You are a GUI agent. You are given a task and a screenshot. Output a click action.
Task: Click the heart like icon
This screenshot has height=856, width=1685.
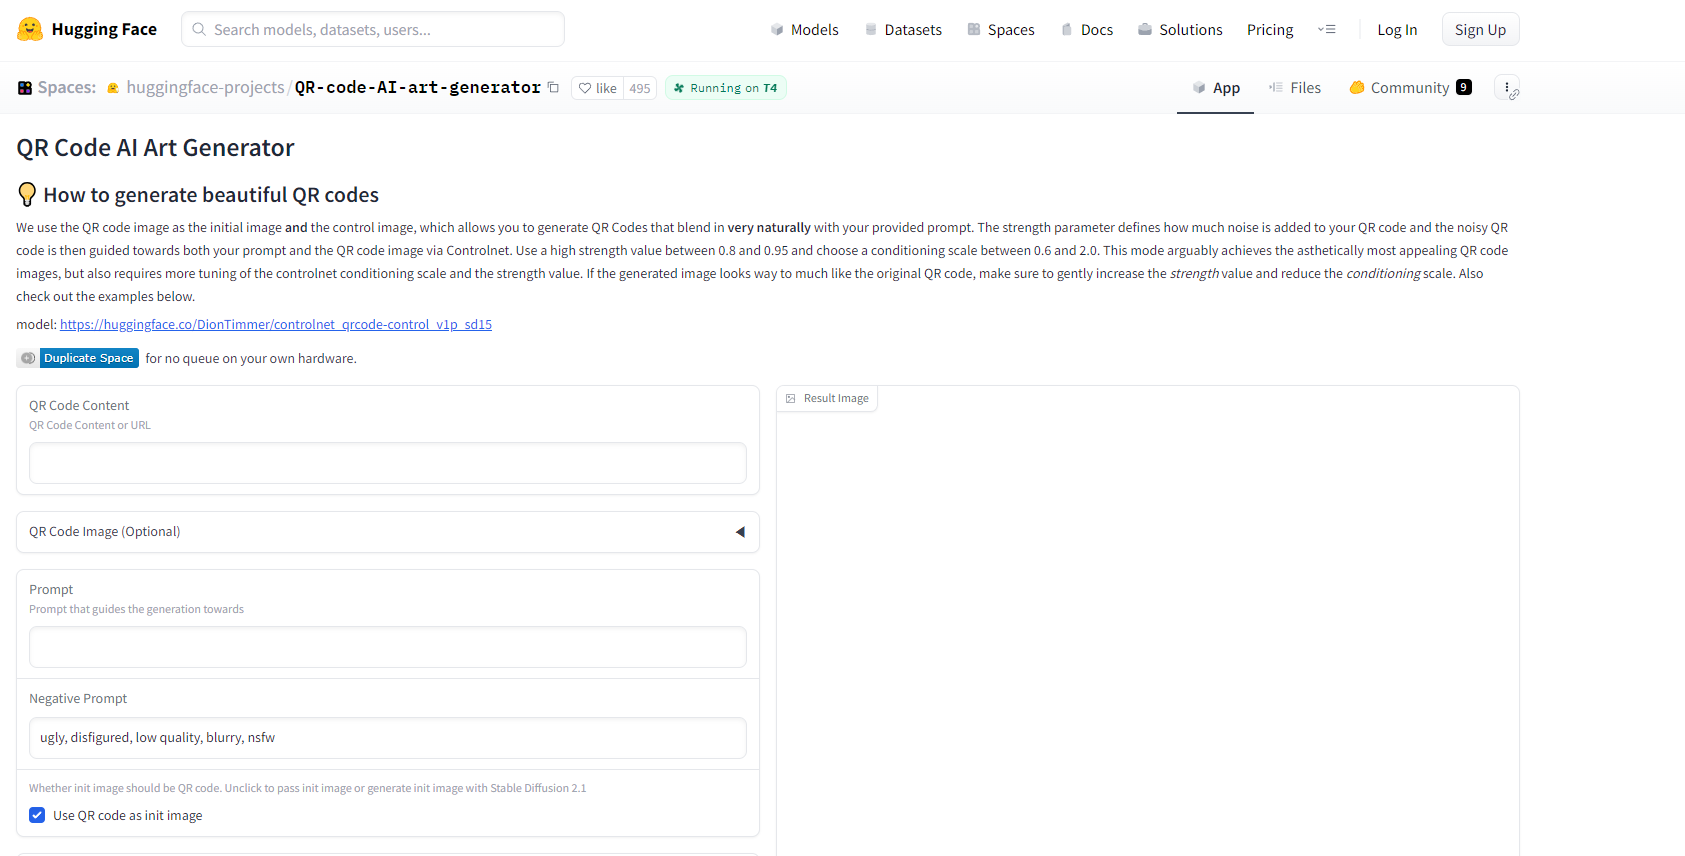[585, 88]
